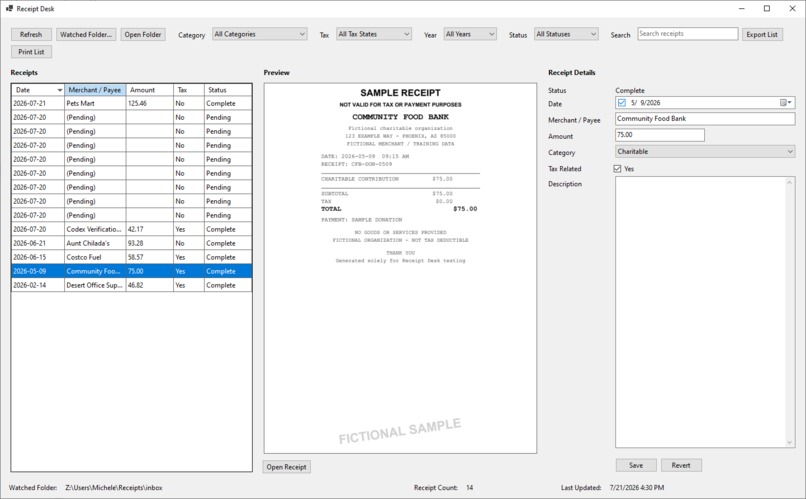Click the Receipt Desk app icon in title bar
This screenshot has width=806, height=499.
9,8
